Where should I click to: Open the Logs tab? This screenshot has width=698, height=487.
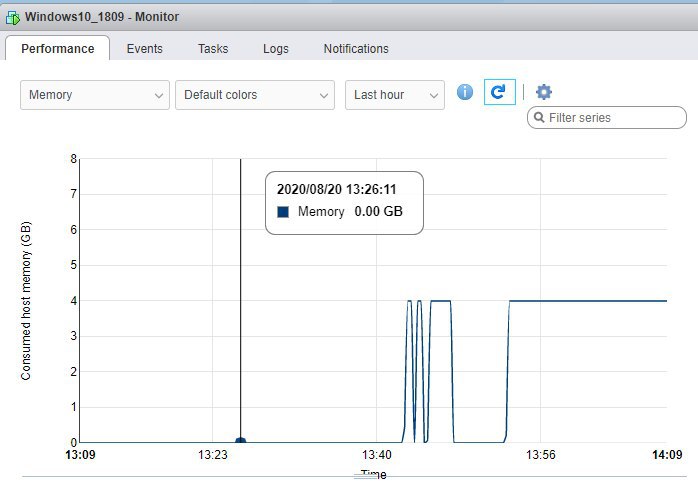[276, 49]
